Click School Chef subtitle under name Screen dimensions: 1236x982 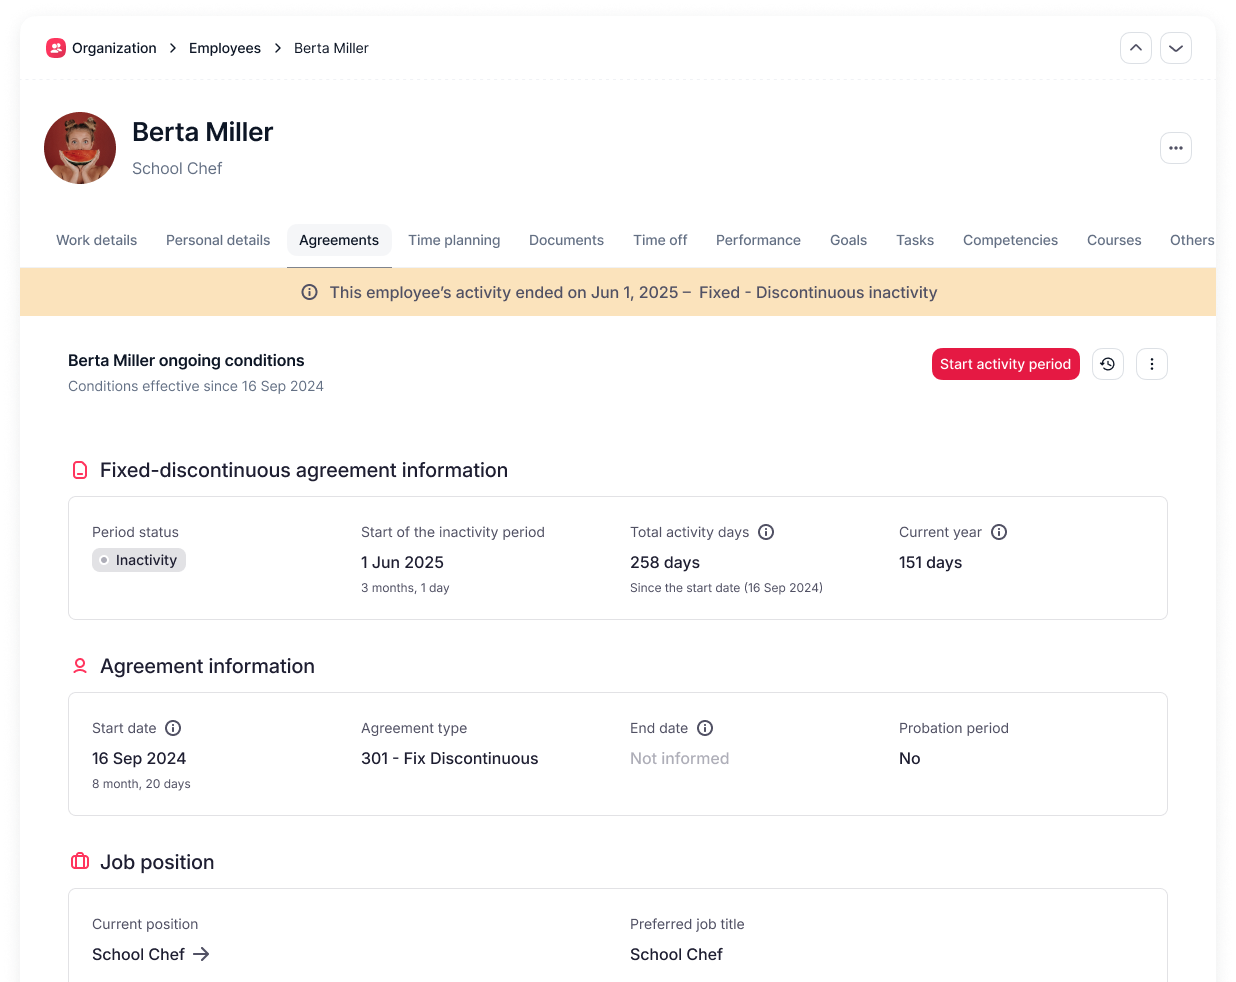click(177, 168)
